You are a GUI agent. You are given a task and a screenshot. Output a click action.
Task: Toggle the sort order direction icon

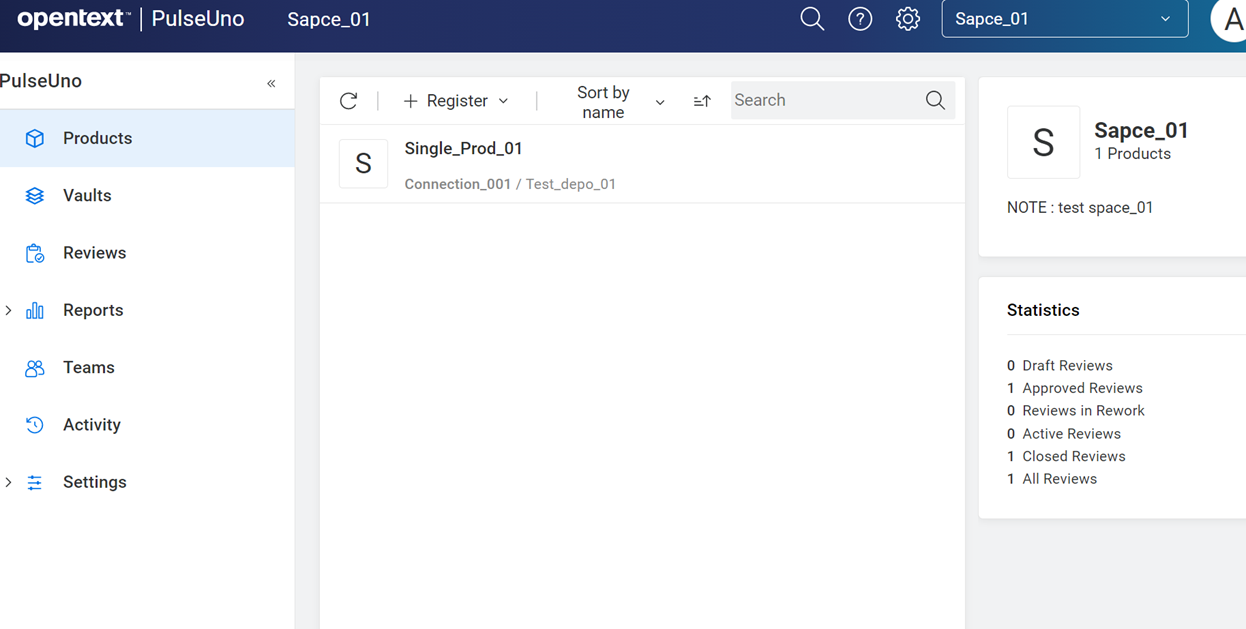point(702,101)
